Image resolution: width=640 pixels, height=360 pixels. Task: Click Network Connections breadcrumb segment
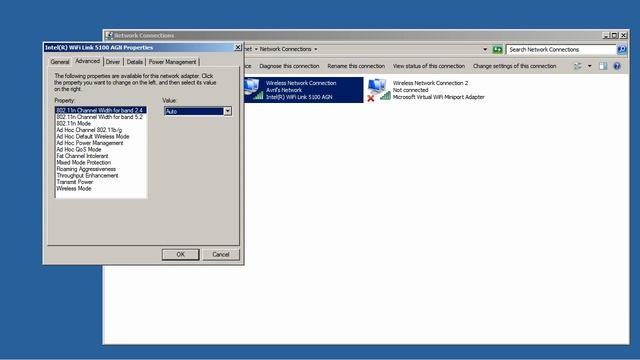285,49
